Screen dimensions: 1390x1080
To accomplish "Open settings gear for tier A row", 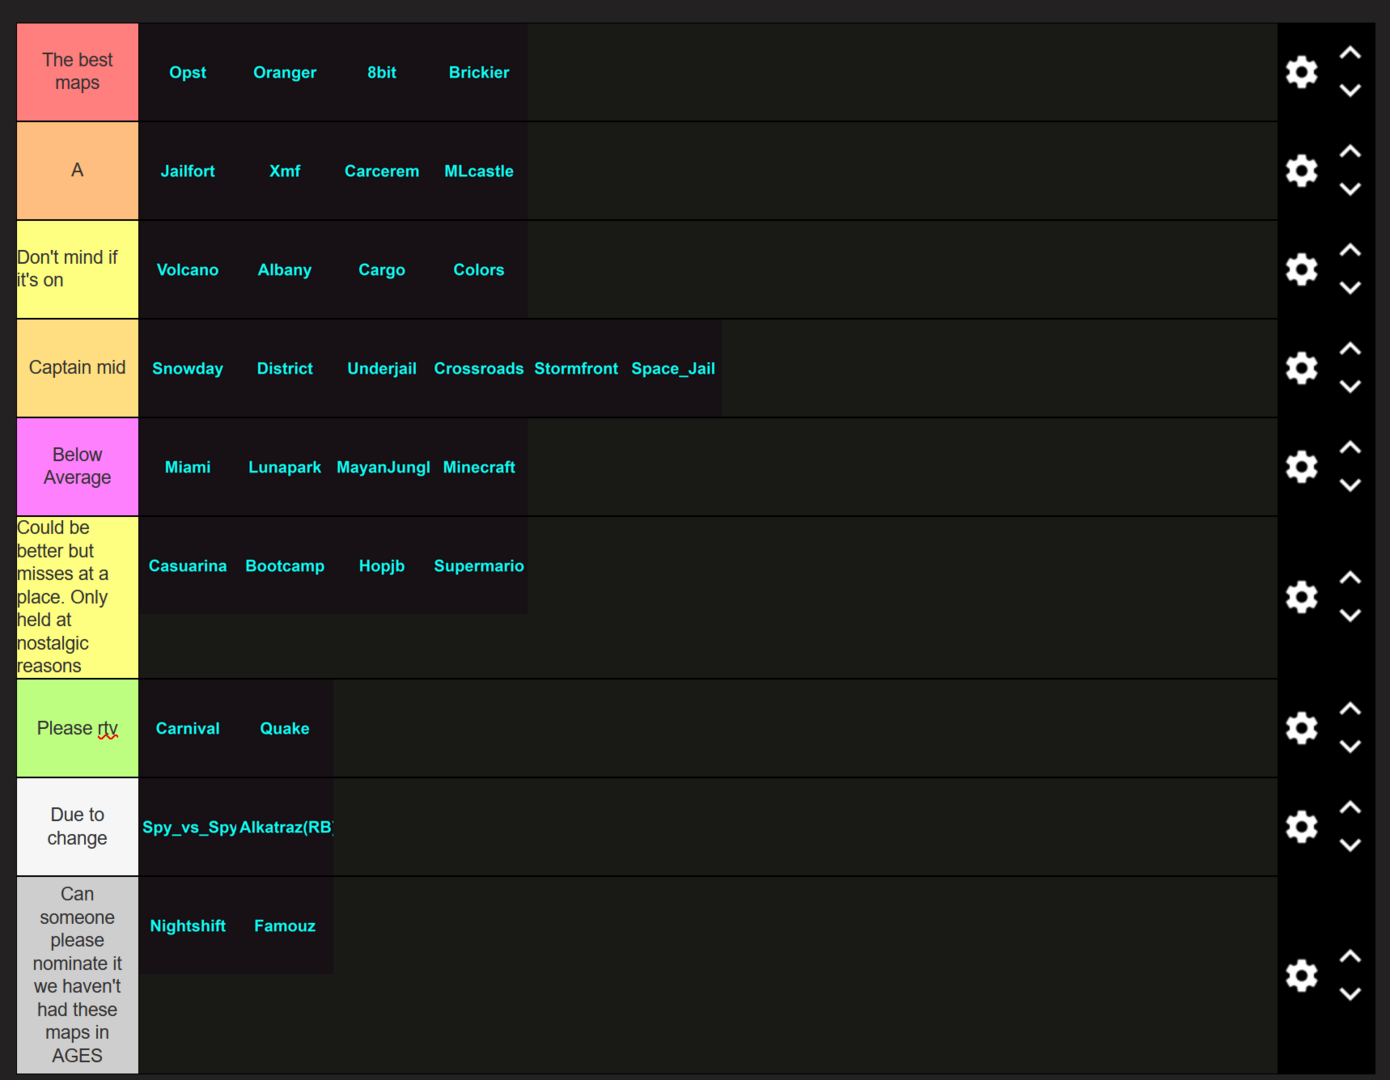I will tap(1301, 171).
